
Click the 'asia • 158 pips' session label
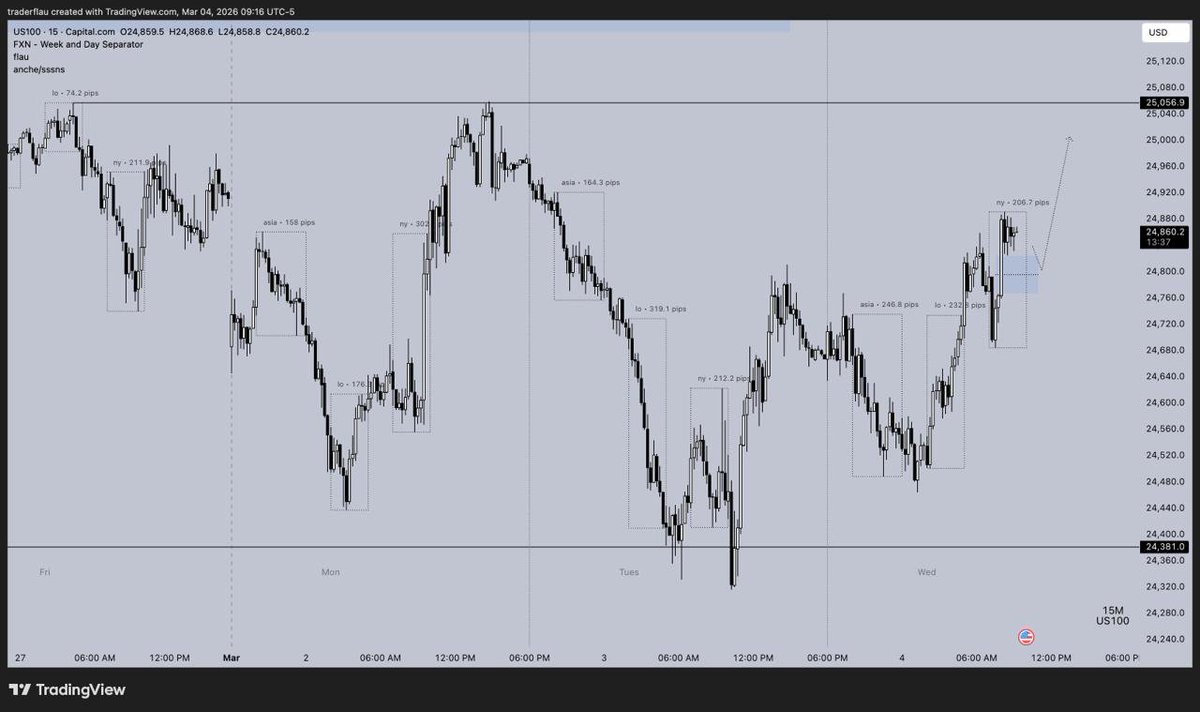point(289,222)
